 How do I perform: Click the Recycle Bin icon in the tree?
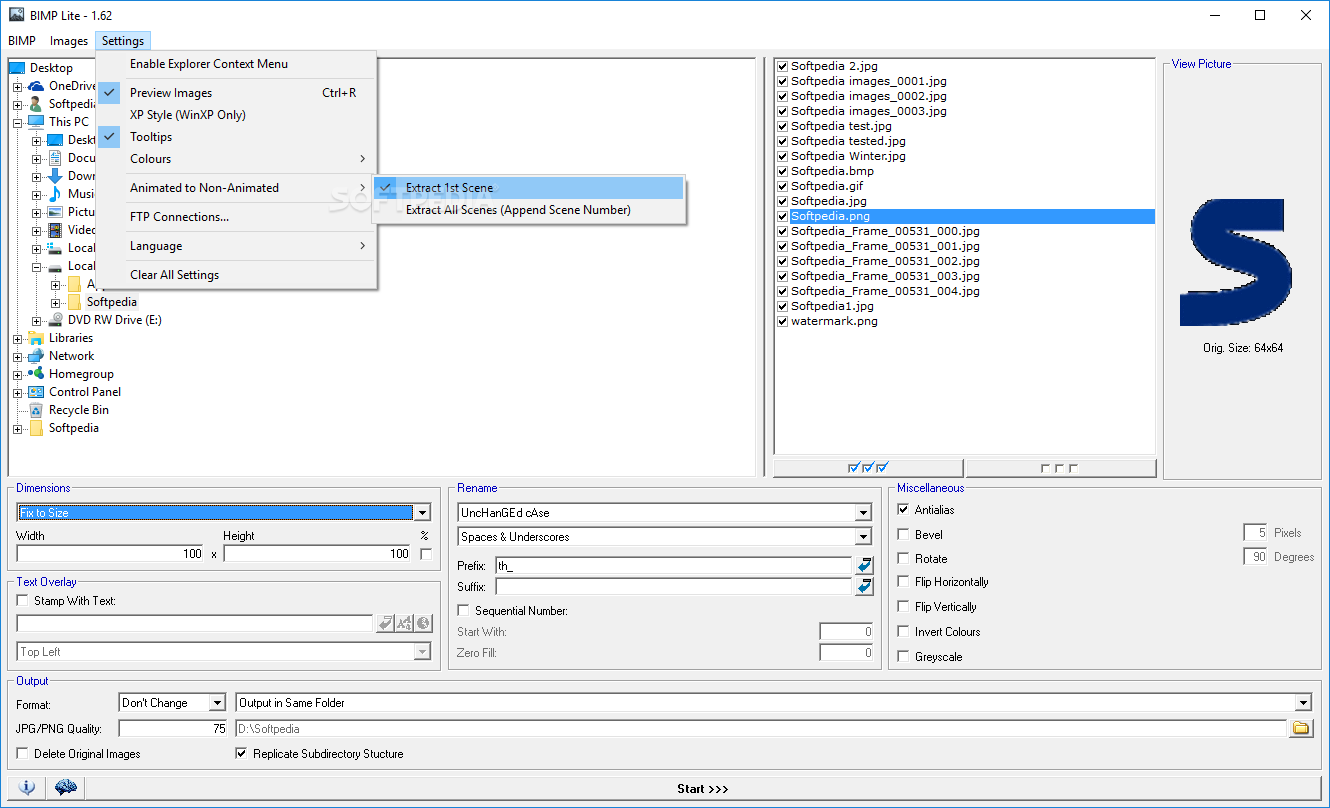click(36, 410)
